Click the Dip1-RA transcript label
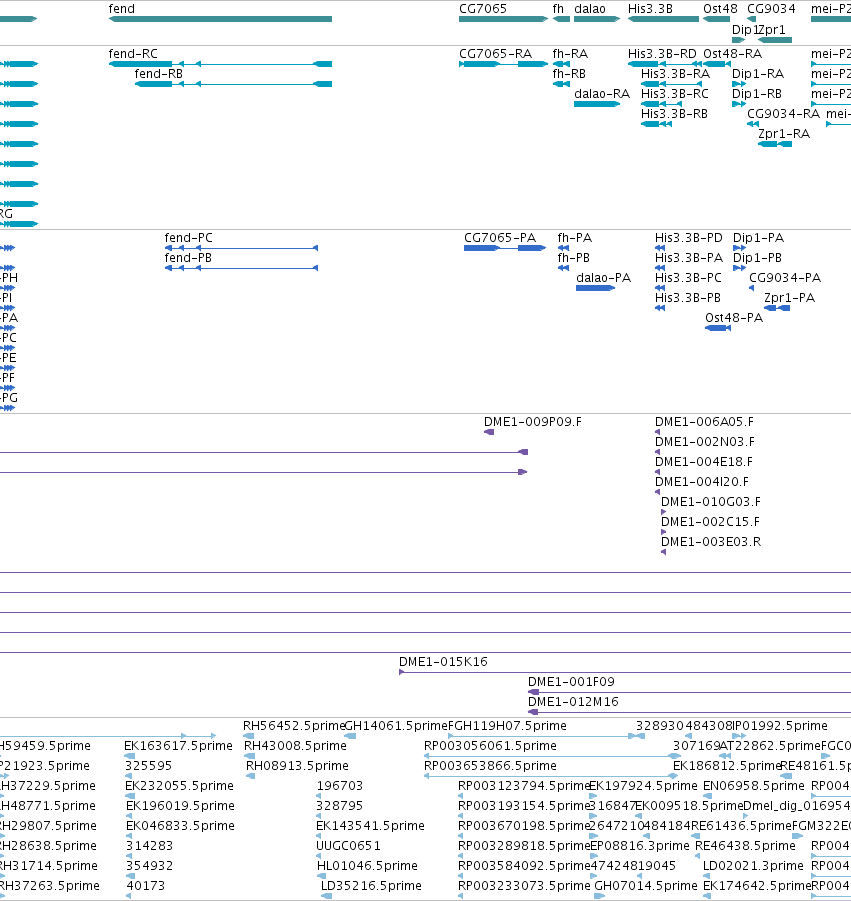This screenshot has width=851, height=901. [x=758, y=74]
